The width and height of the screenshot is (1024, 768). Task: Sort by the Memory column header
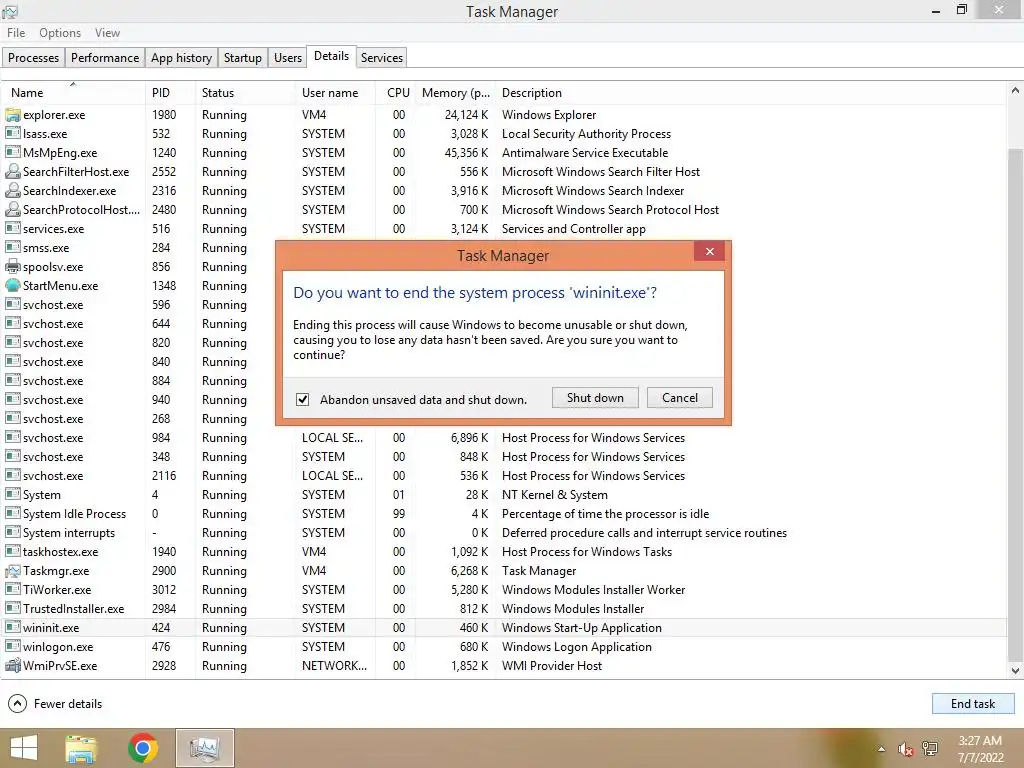coord(455,93)
